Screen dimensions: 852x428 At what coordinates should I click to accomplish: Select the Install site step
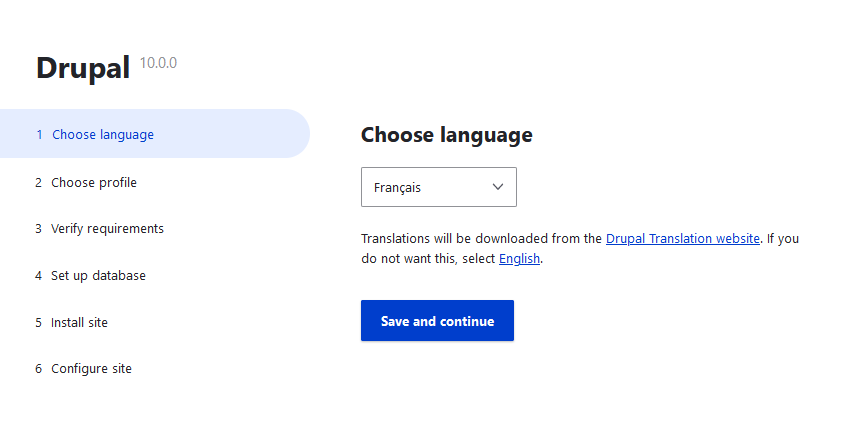pyautogui.click(x=71, y=323)
